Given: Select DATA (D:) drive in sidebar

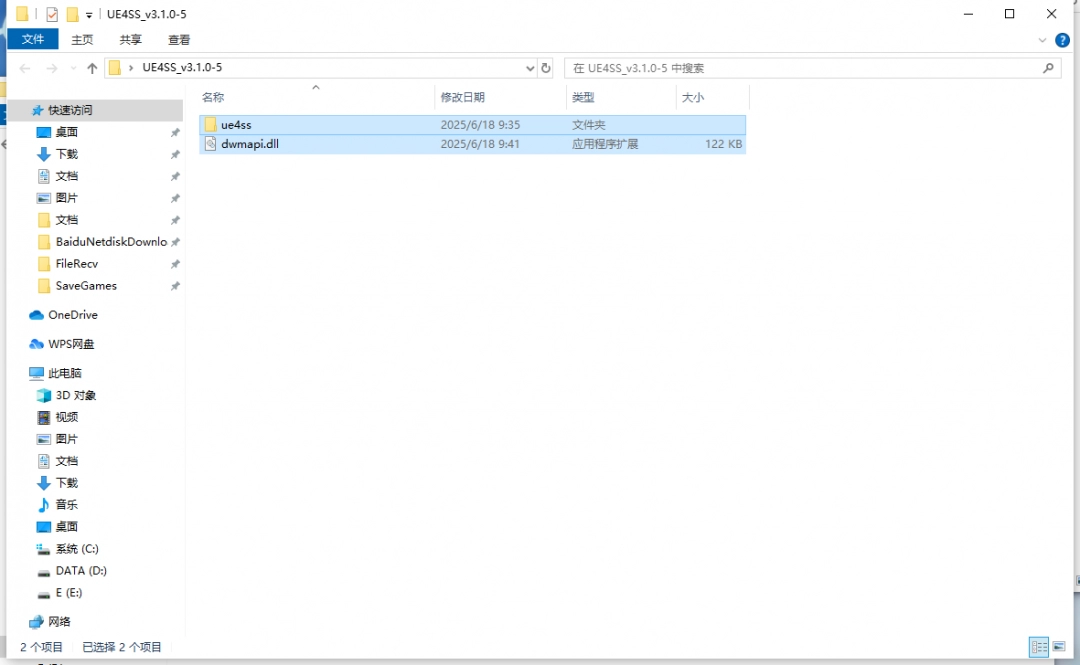Looking at the screenshot, I should click(80, 571).
